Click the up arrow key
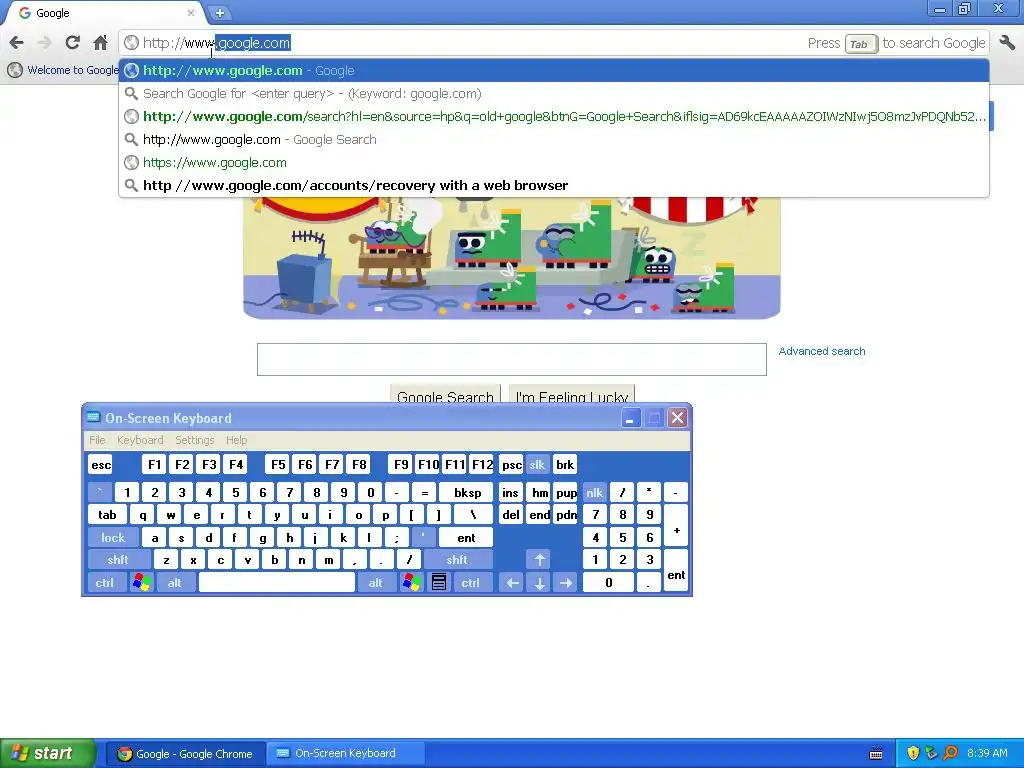The image size is (1024, 768). (x=539, y=560)
